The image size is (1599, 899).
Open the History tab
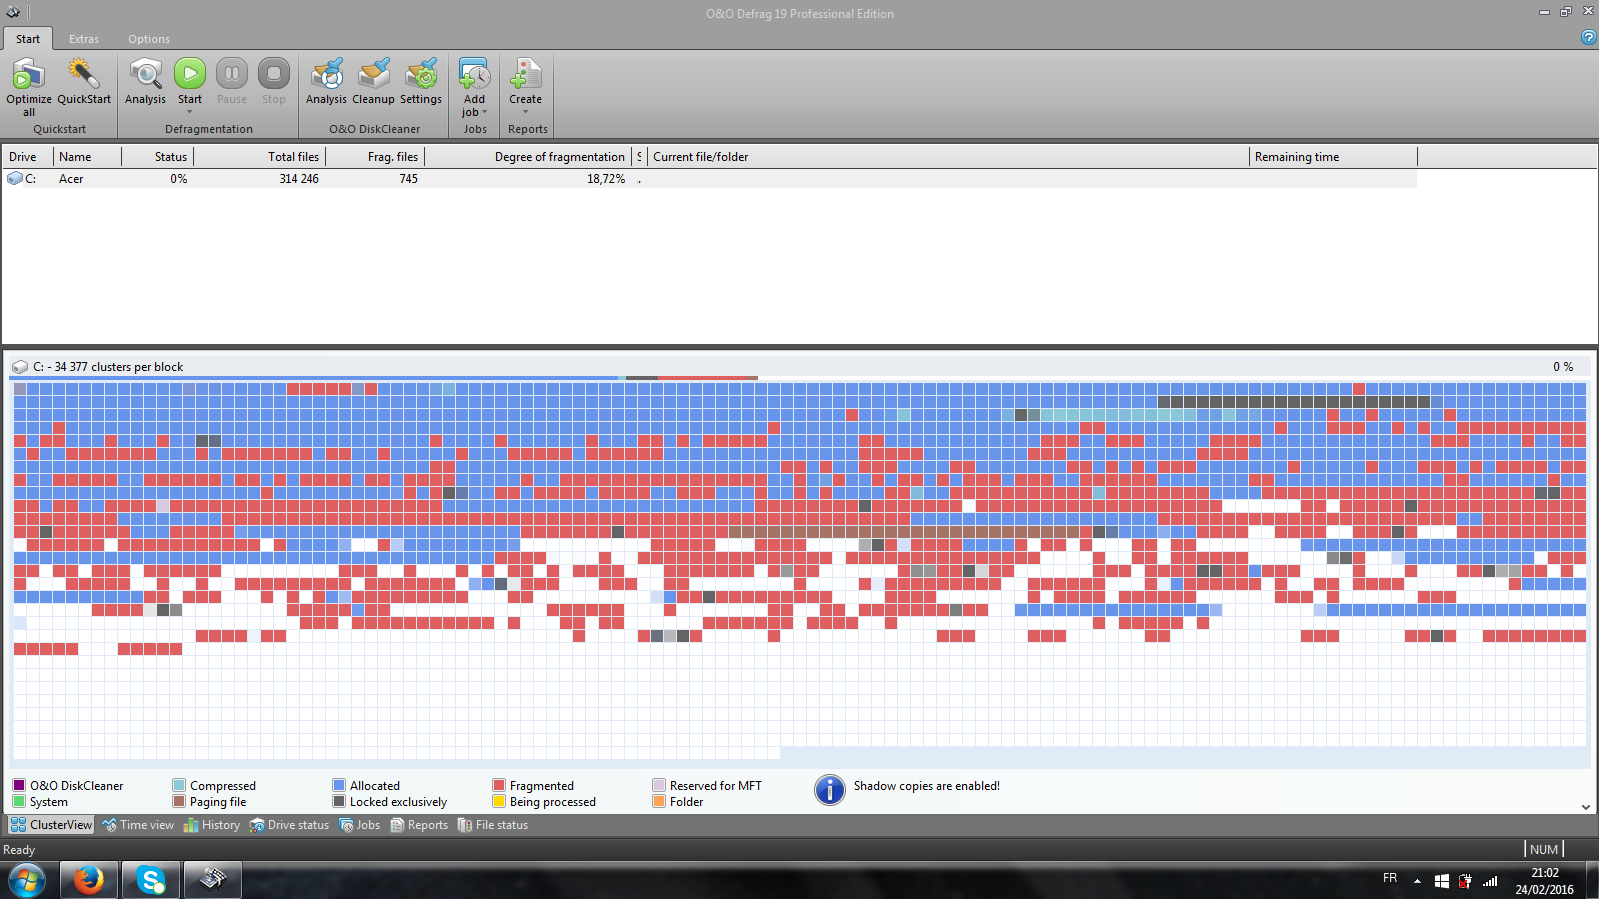(x=211, y=825)
